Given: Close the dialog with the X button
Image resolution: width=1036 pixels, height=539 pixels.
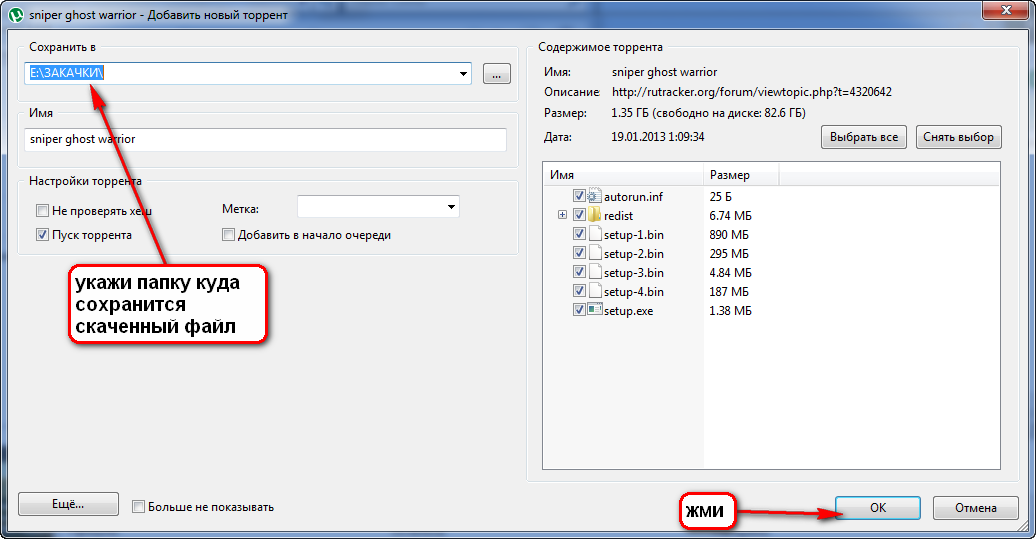Looking at the screenshot, I should 1007,10.
